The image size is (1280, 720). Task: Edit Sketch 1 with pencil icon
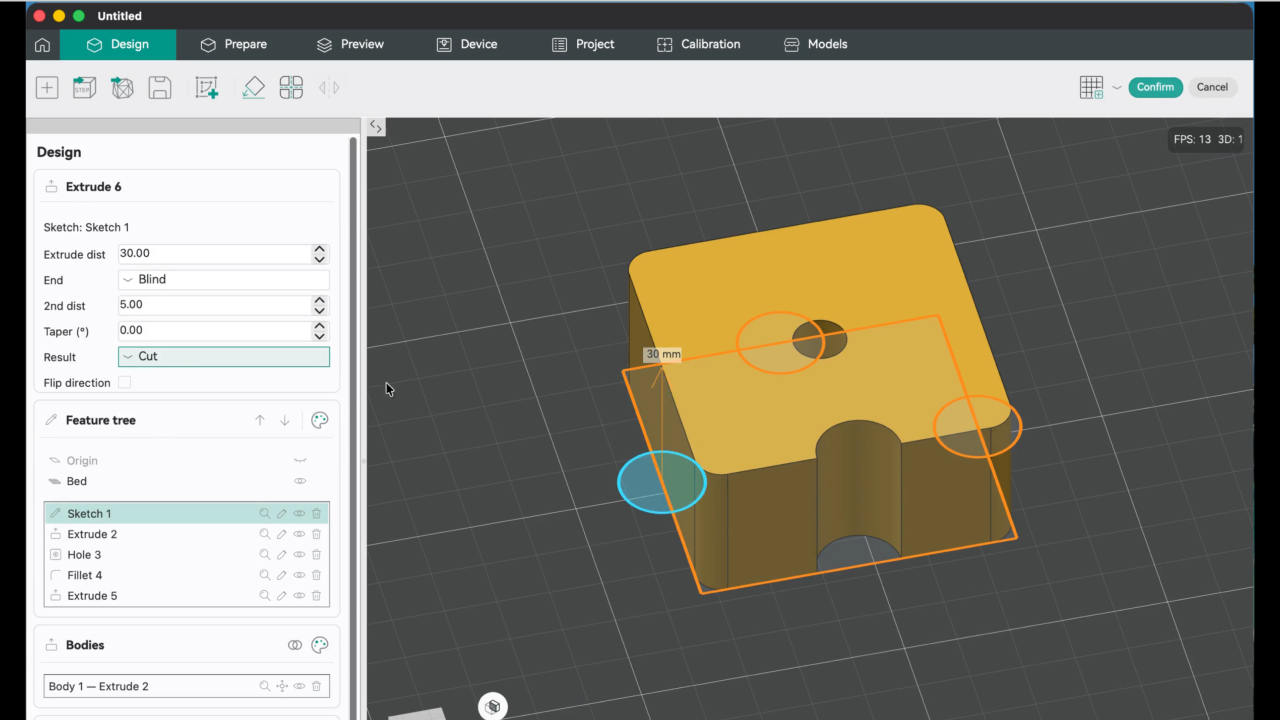point(282,514)
